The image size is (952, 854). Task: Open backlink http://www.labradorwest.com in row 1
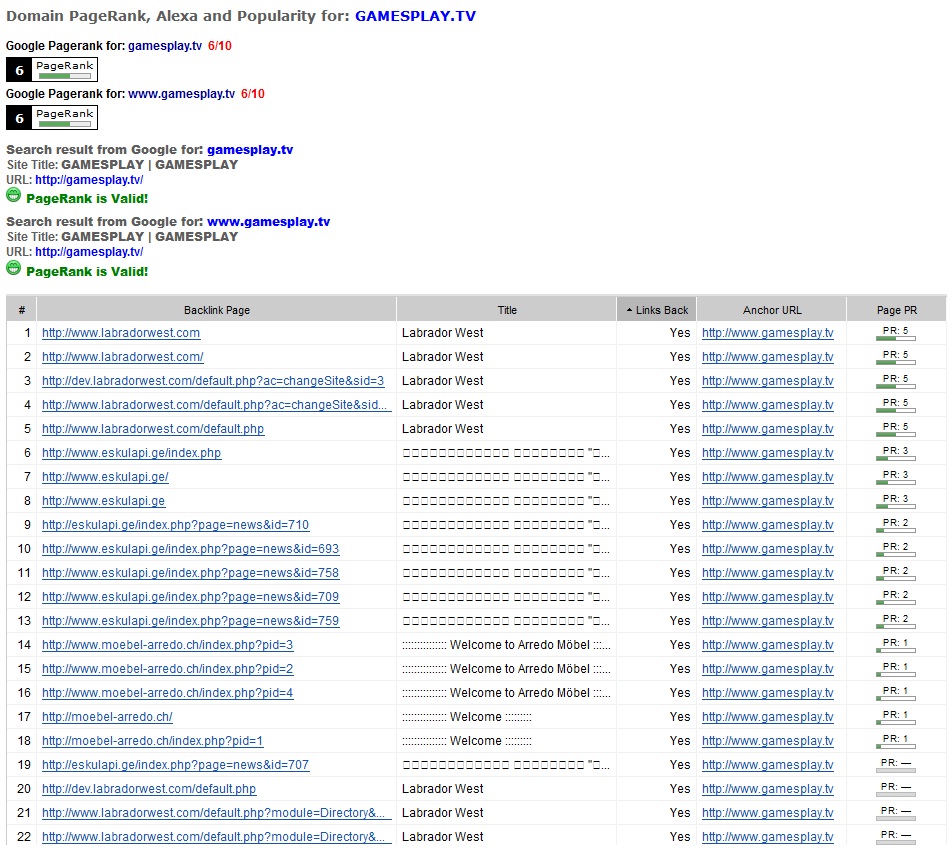121,333
